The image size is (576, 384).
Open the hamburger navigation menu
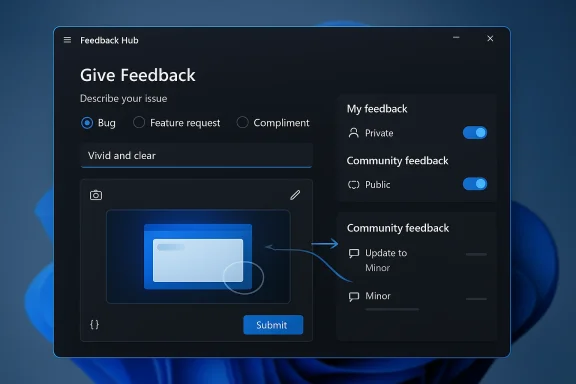(x=67, y=40)
